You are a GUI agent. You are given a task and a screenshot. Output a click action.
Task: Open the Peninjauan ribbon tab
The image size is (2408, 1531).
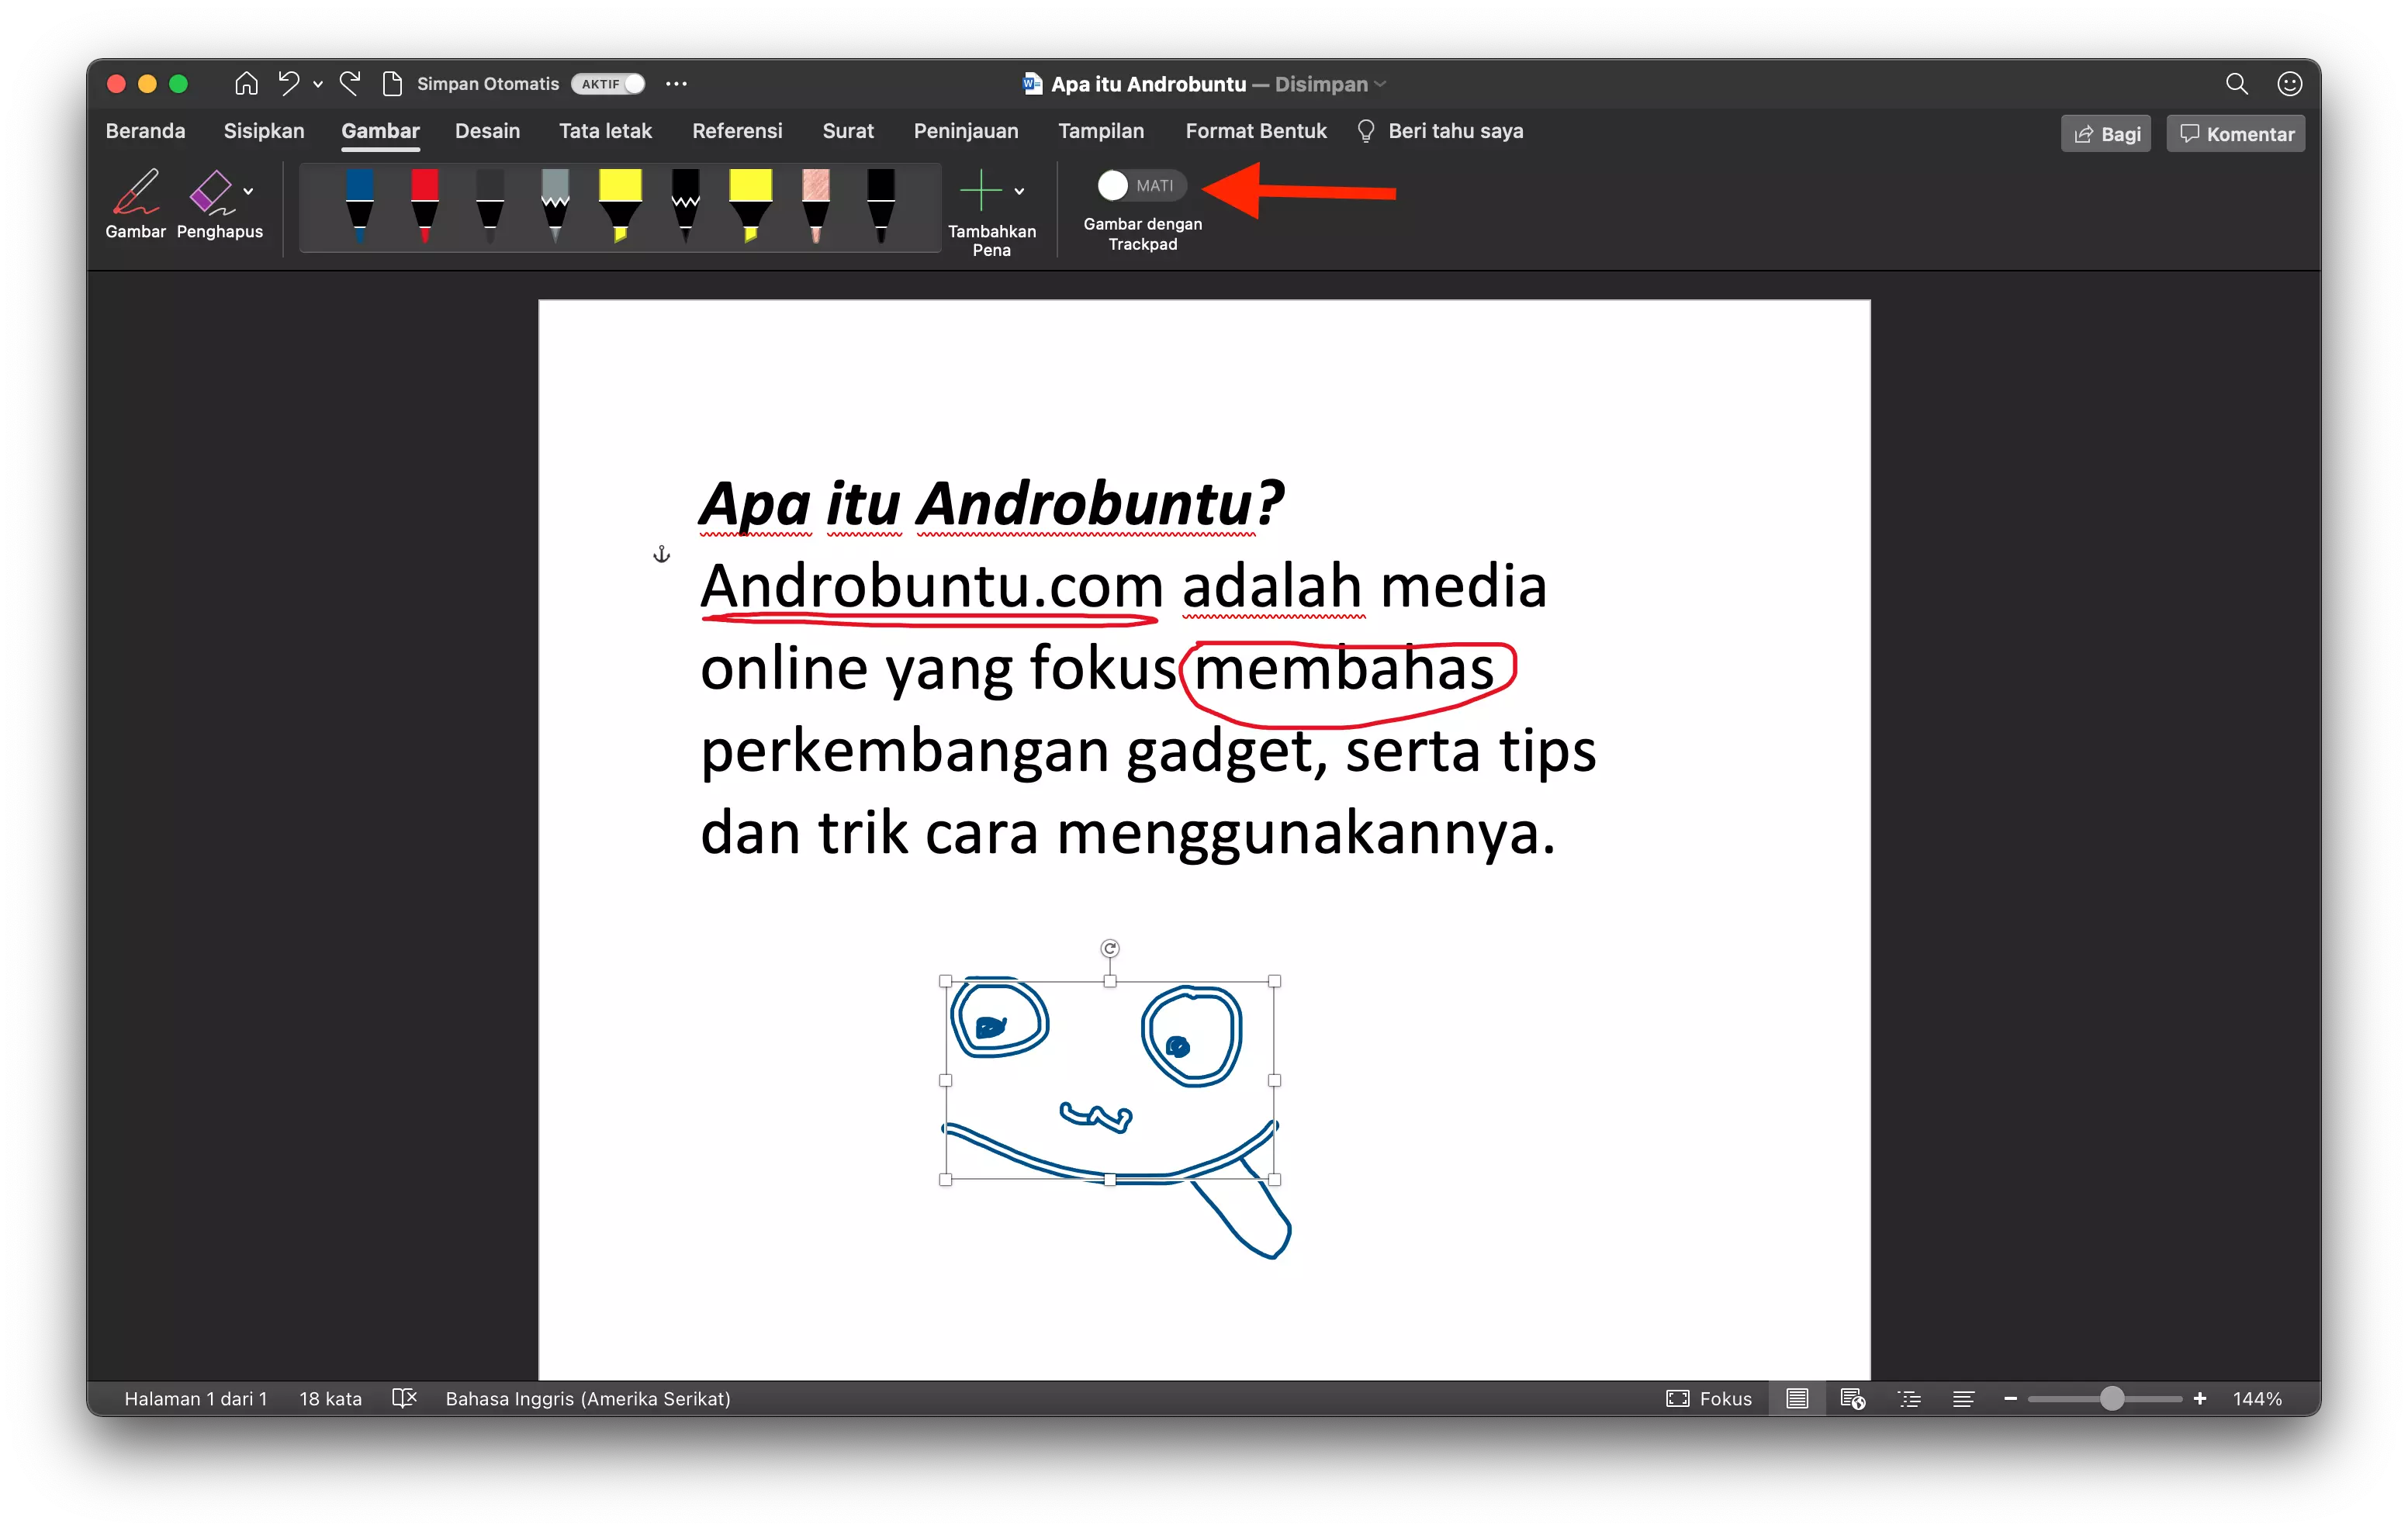(x=965, y=130)
